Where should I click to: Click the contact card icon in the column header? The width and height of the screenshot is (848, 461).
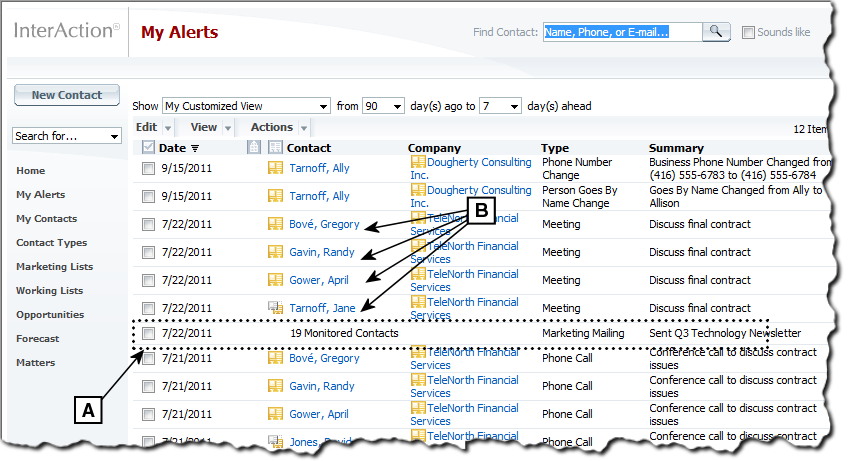tap(275, 147)
